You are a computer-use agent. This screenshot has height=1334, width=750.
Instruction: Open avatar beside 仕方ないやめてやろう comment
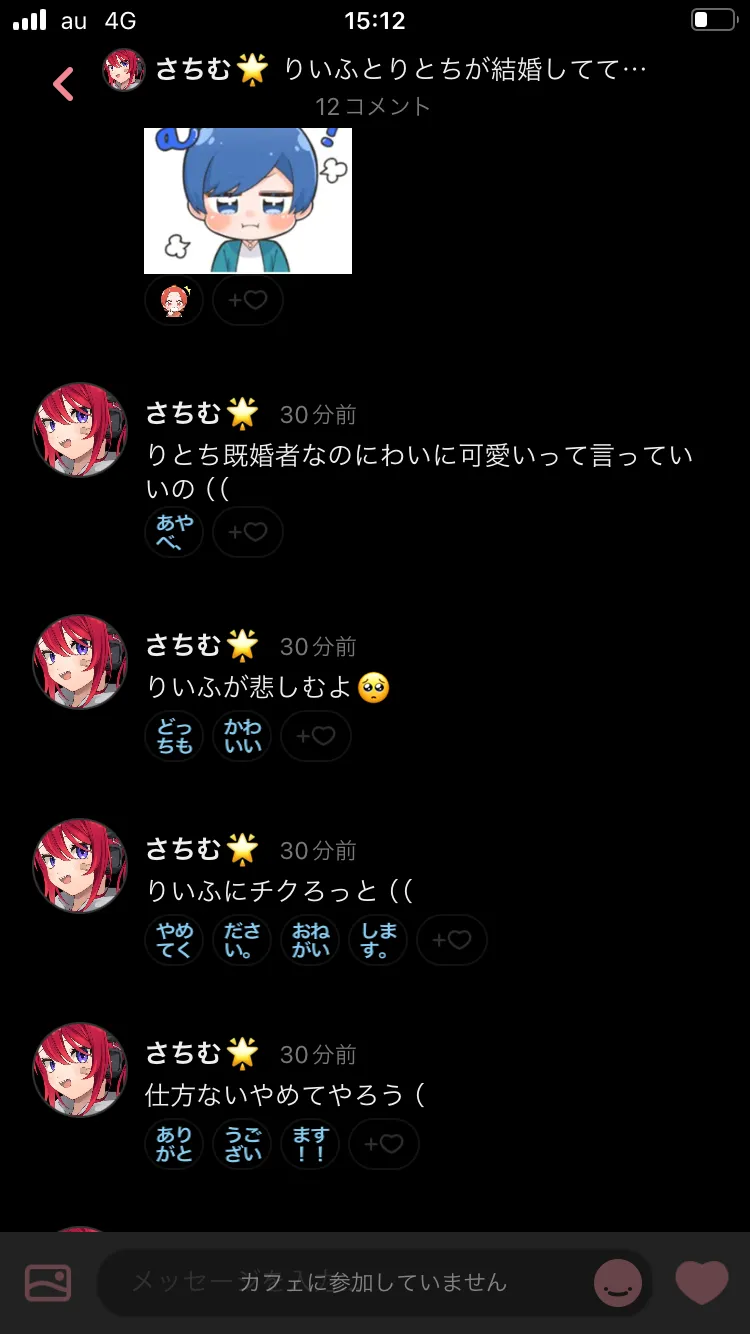[x=81, y=1070]
